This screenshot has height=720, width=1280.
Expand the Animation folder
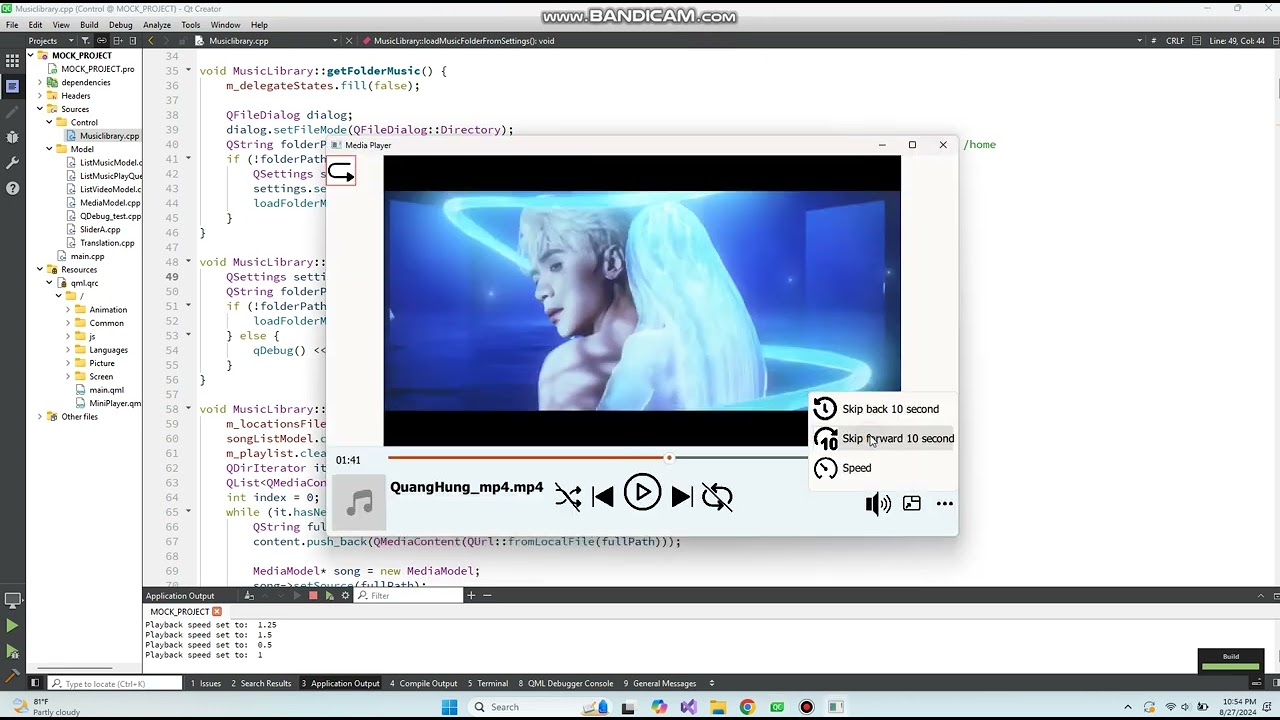click(68, 310)
